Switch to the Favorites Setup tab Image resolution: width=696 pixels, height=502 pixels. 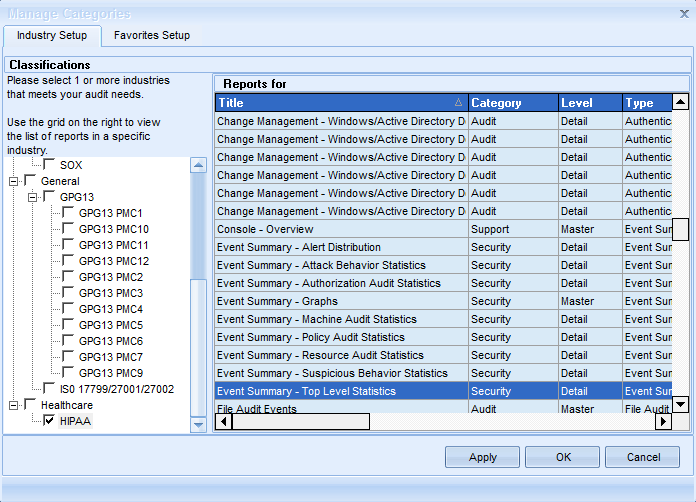click(152, 36)
